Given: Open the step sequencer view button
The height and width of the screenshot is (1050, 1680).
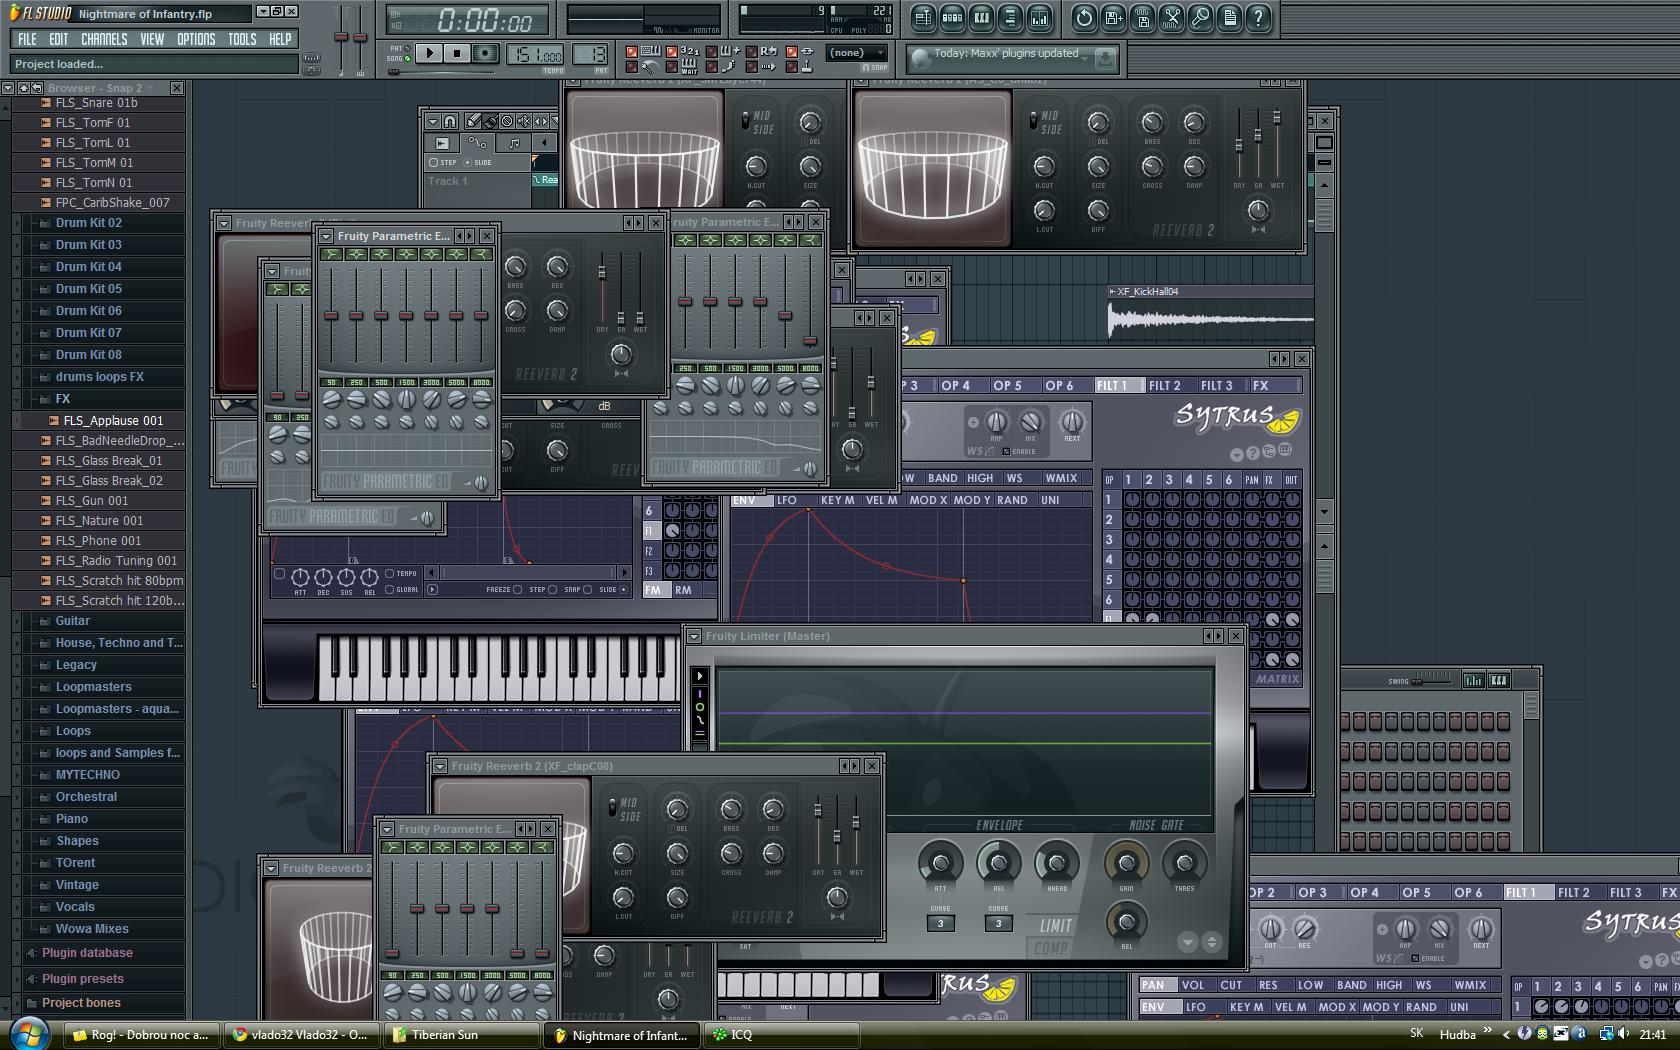Looking at the screenshot, I should (952, 18).
